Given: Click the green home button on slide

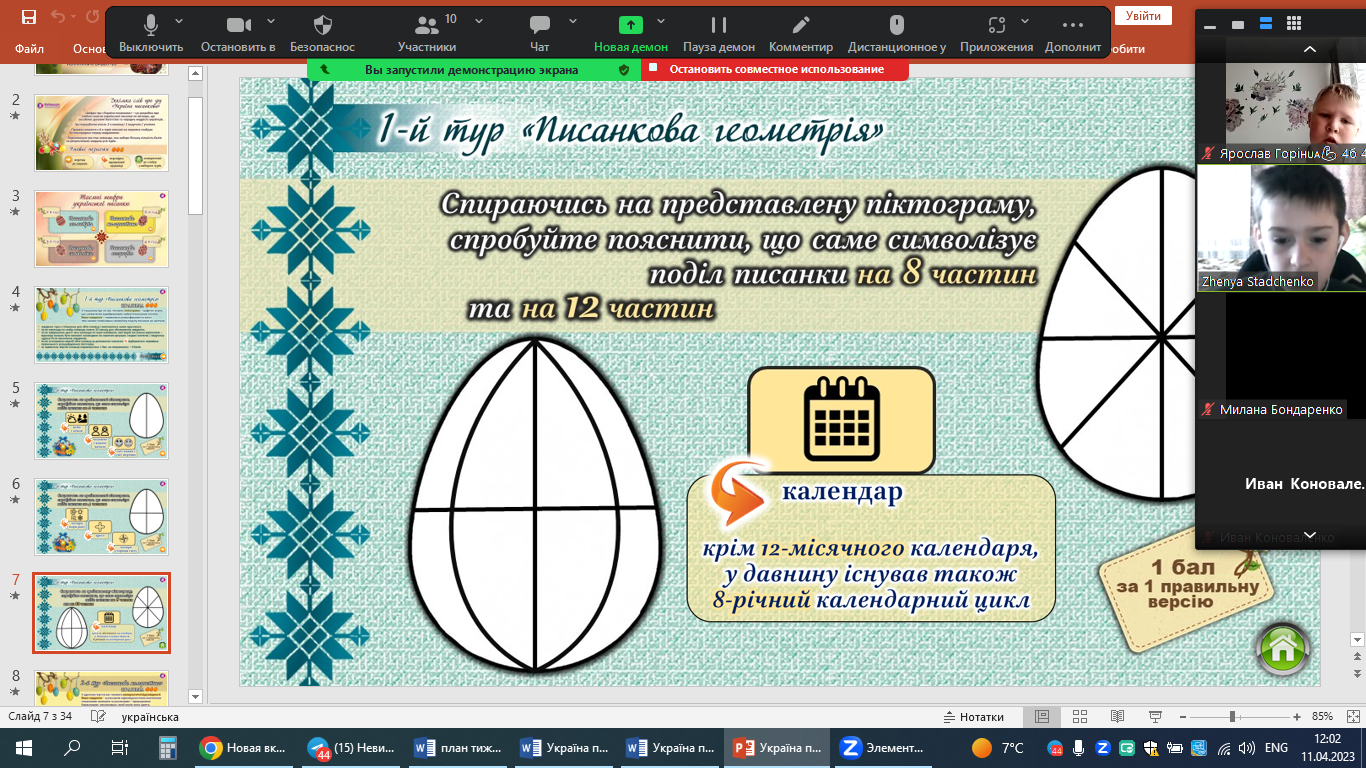Looking at the screenshot, I should pyautogui.click(x=1283, y=647).
